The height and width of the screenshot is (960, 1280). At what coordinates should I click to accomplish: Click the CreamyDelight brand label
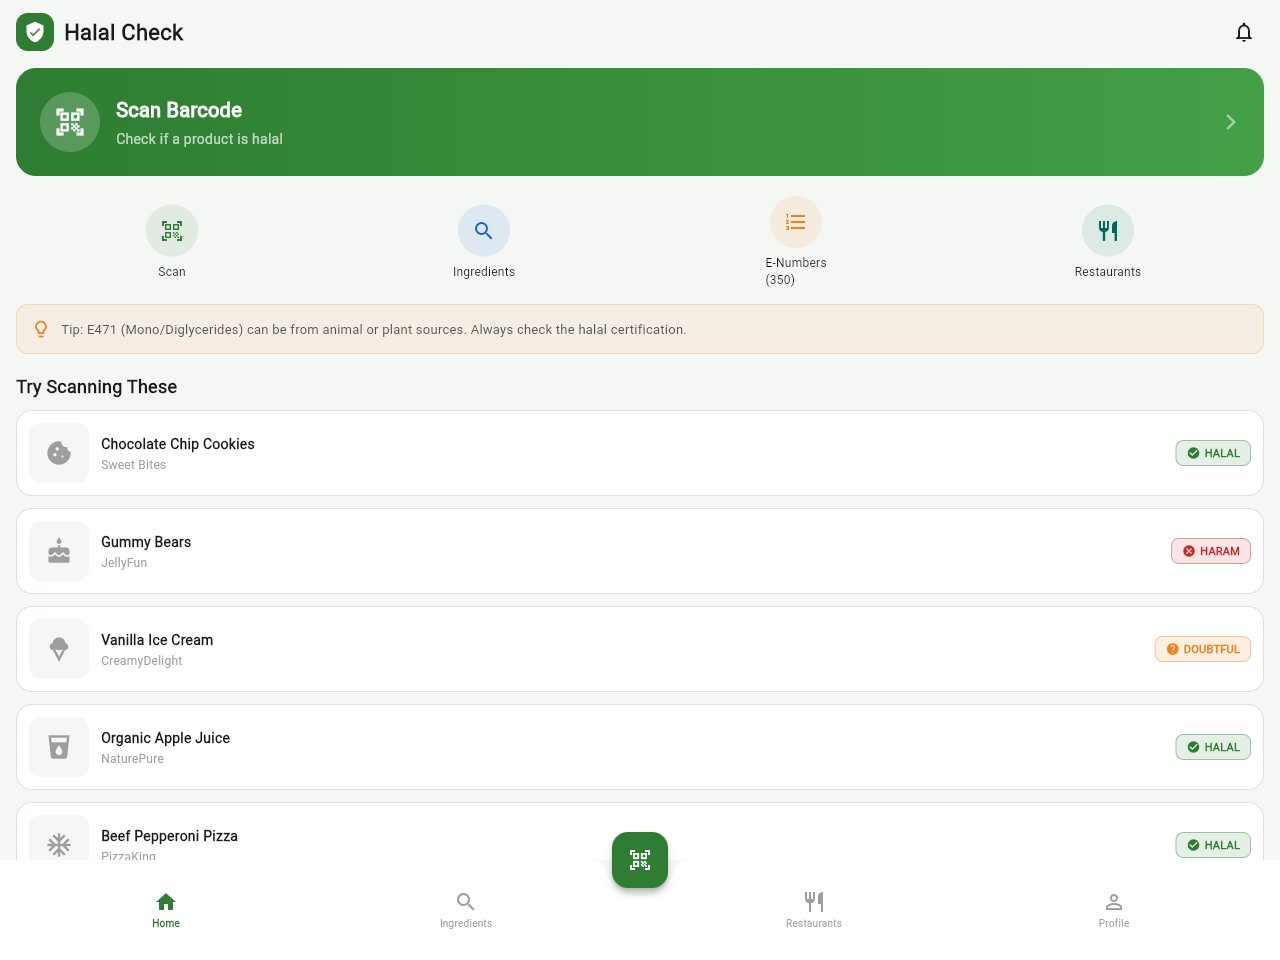click(x=142, y=661)
